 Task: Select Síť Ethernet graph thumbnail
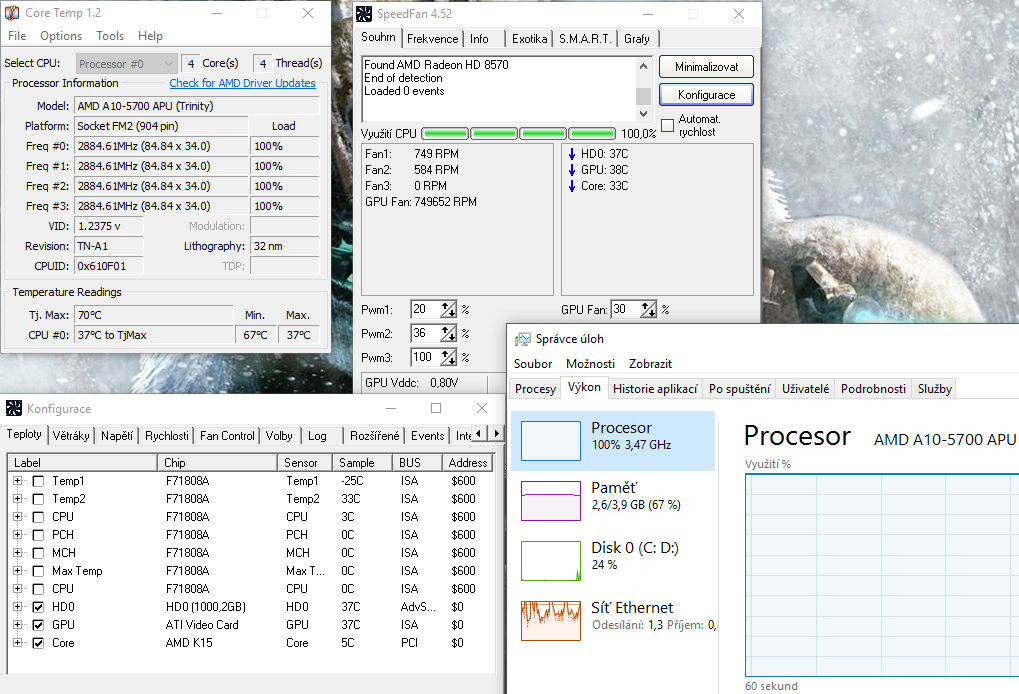(551, 621)
